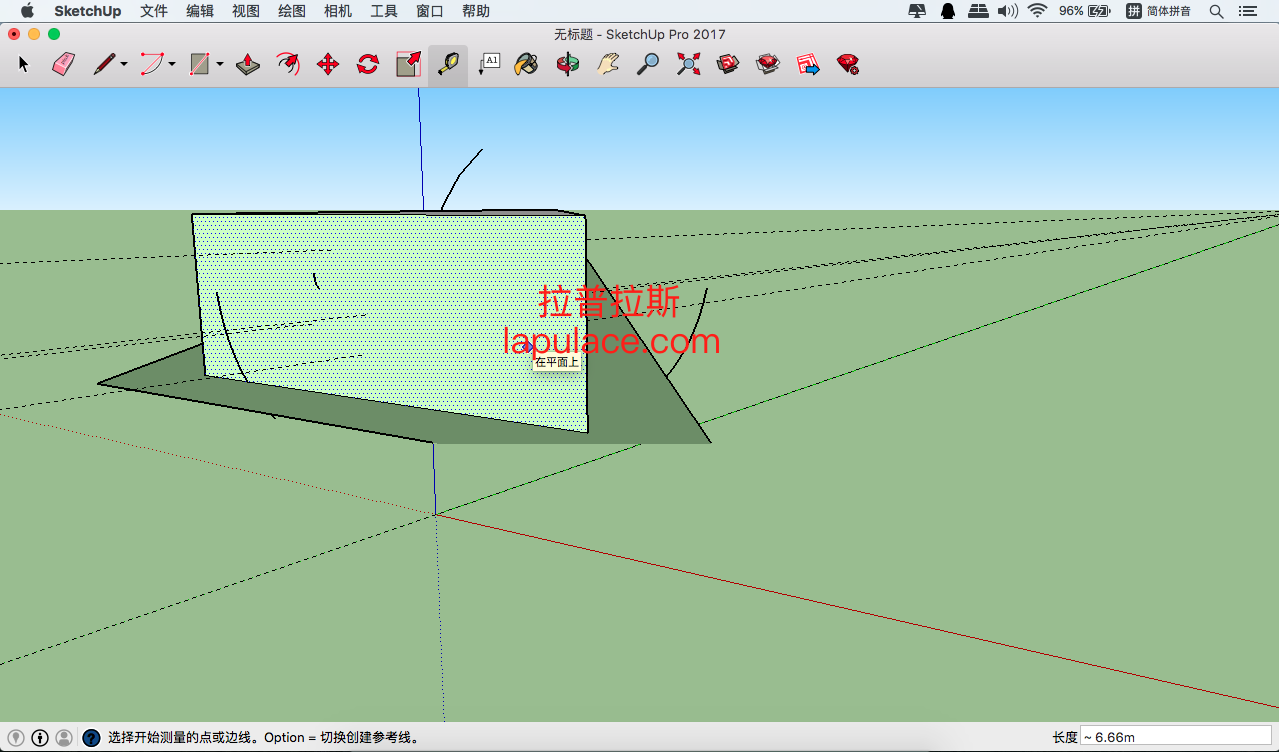The width and height of the screenshot is (1279, 752).
Task: Select the Rotate tool
Action: (x=368, y=65)
